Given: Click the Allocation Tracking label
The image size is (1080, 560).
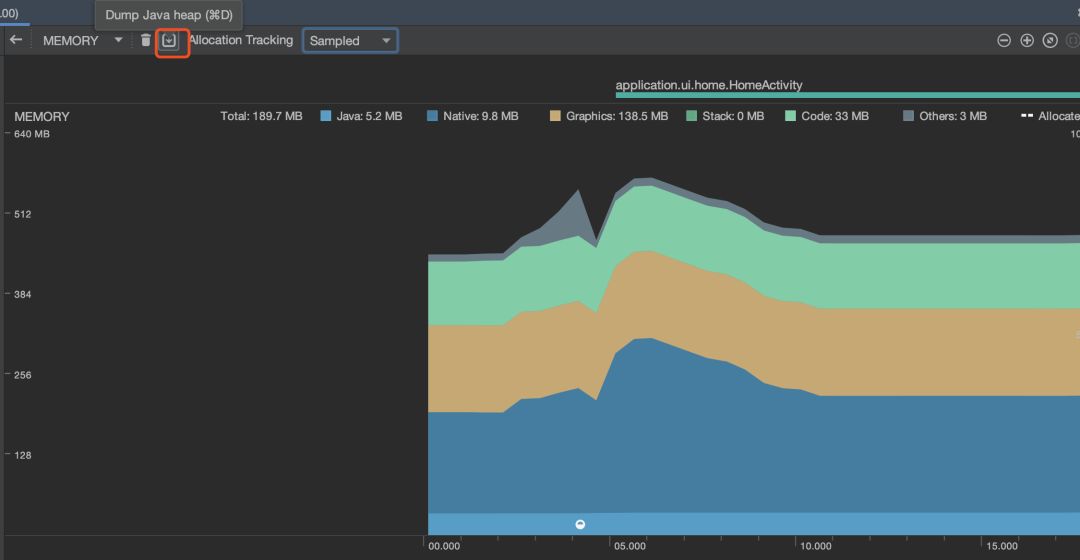Looking at the screenshot, I should click(x=241, y=40).
